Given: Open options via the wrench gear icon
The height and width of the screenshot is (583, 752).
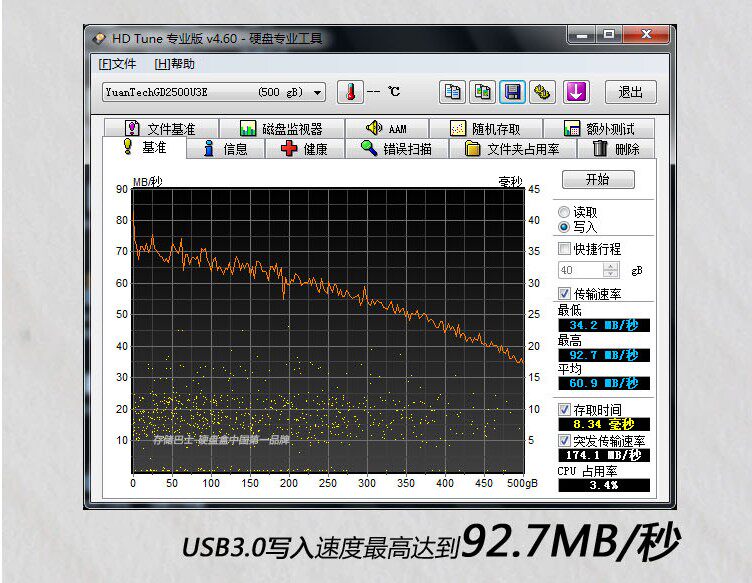Looking at the screenshot, I should click(543, 92).
